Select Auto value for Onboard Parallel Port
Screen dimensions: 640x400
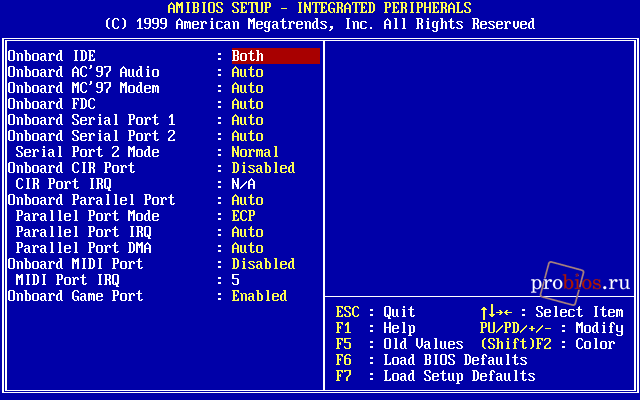[x=247, y=200]
